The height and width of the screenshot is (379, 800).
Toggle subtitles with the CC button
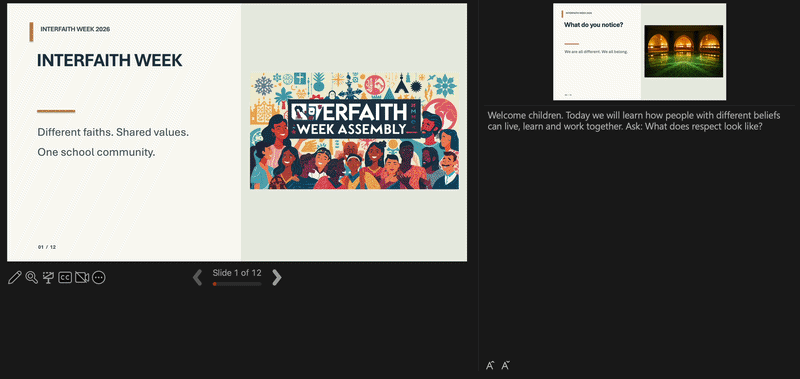65,277
